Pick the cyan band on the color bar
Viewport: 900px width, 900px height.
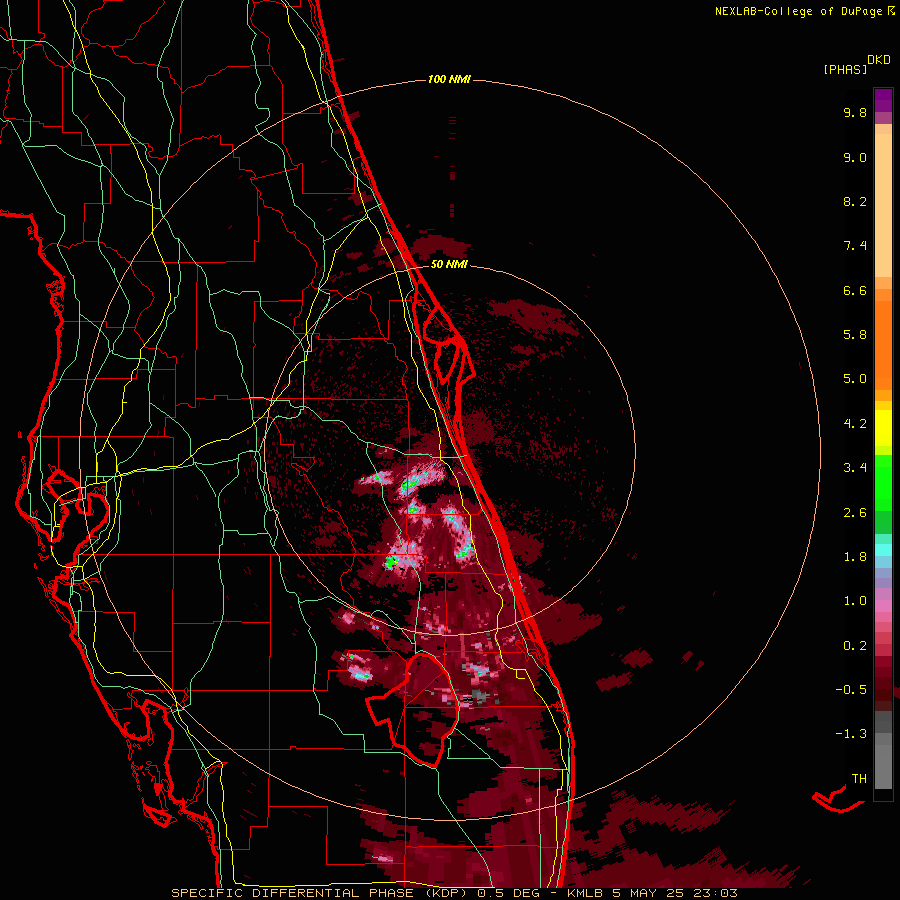883,550
